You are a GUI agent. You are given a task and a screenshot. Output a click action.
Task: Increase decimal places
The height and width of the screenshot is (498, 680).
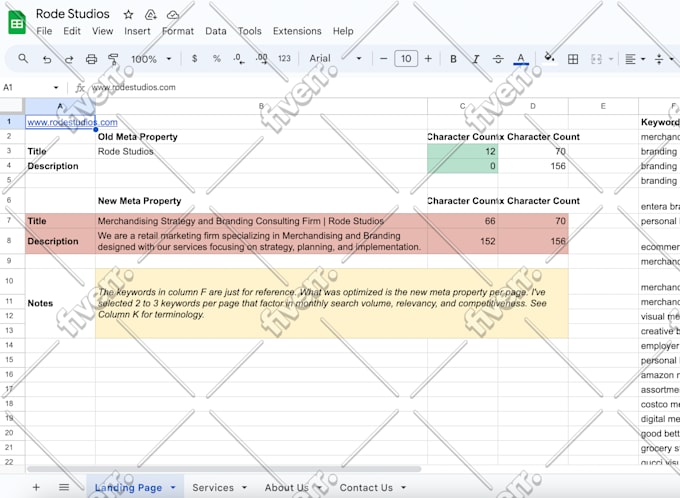[262, 59]
